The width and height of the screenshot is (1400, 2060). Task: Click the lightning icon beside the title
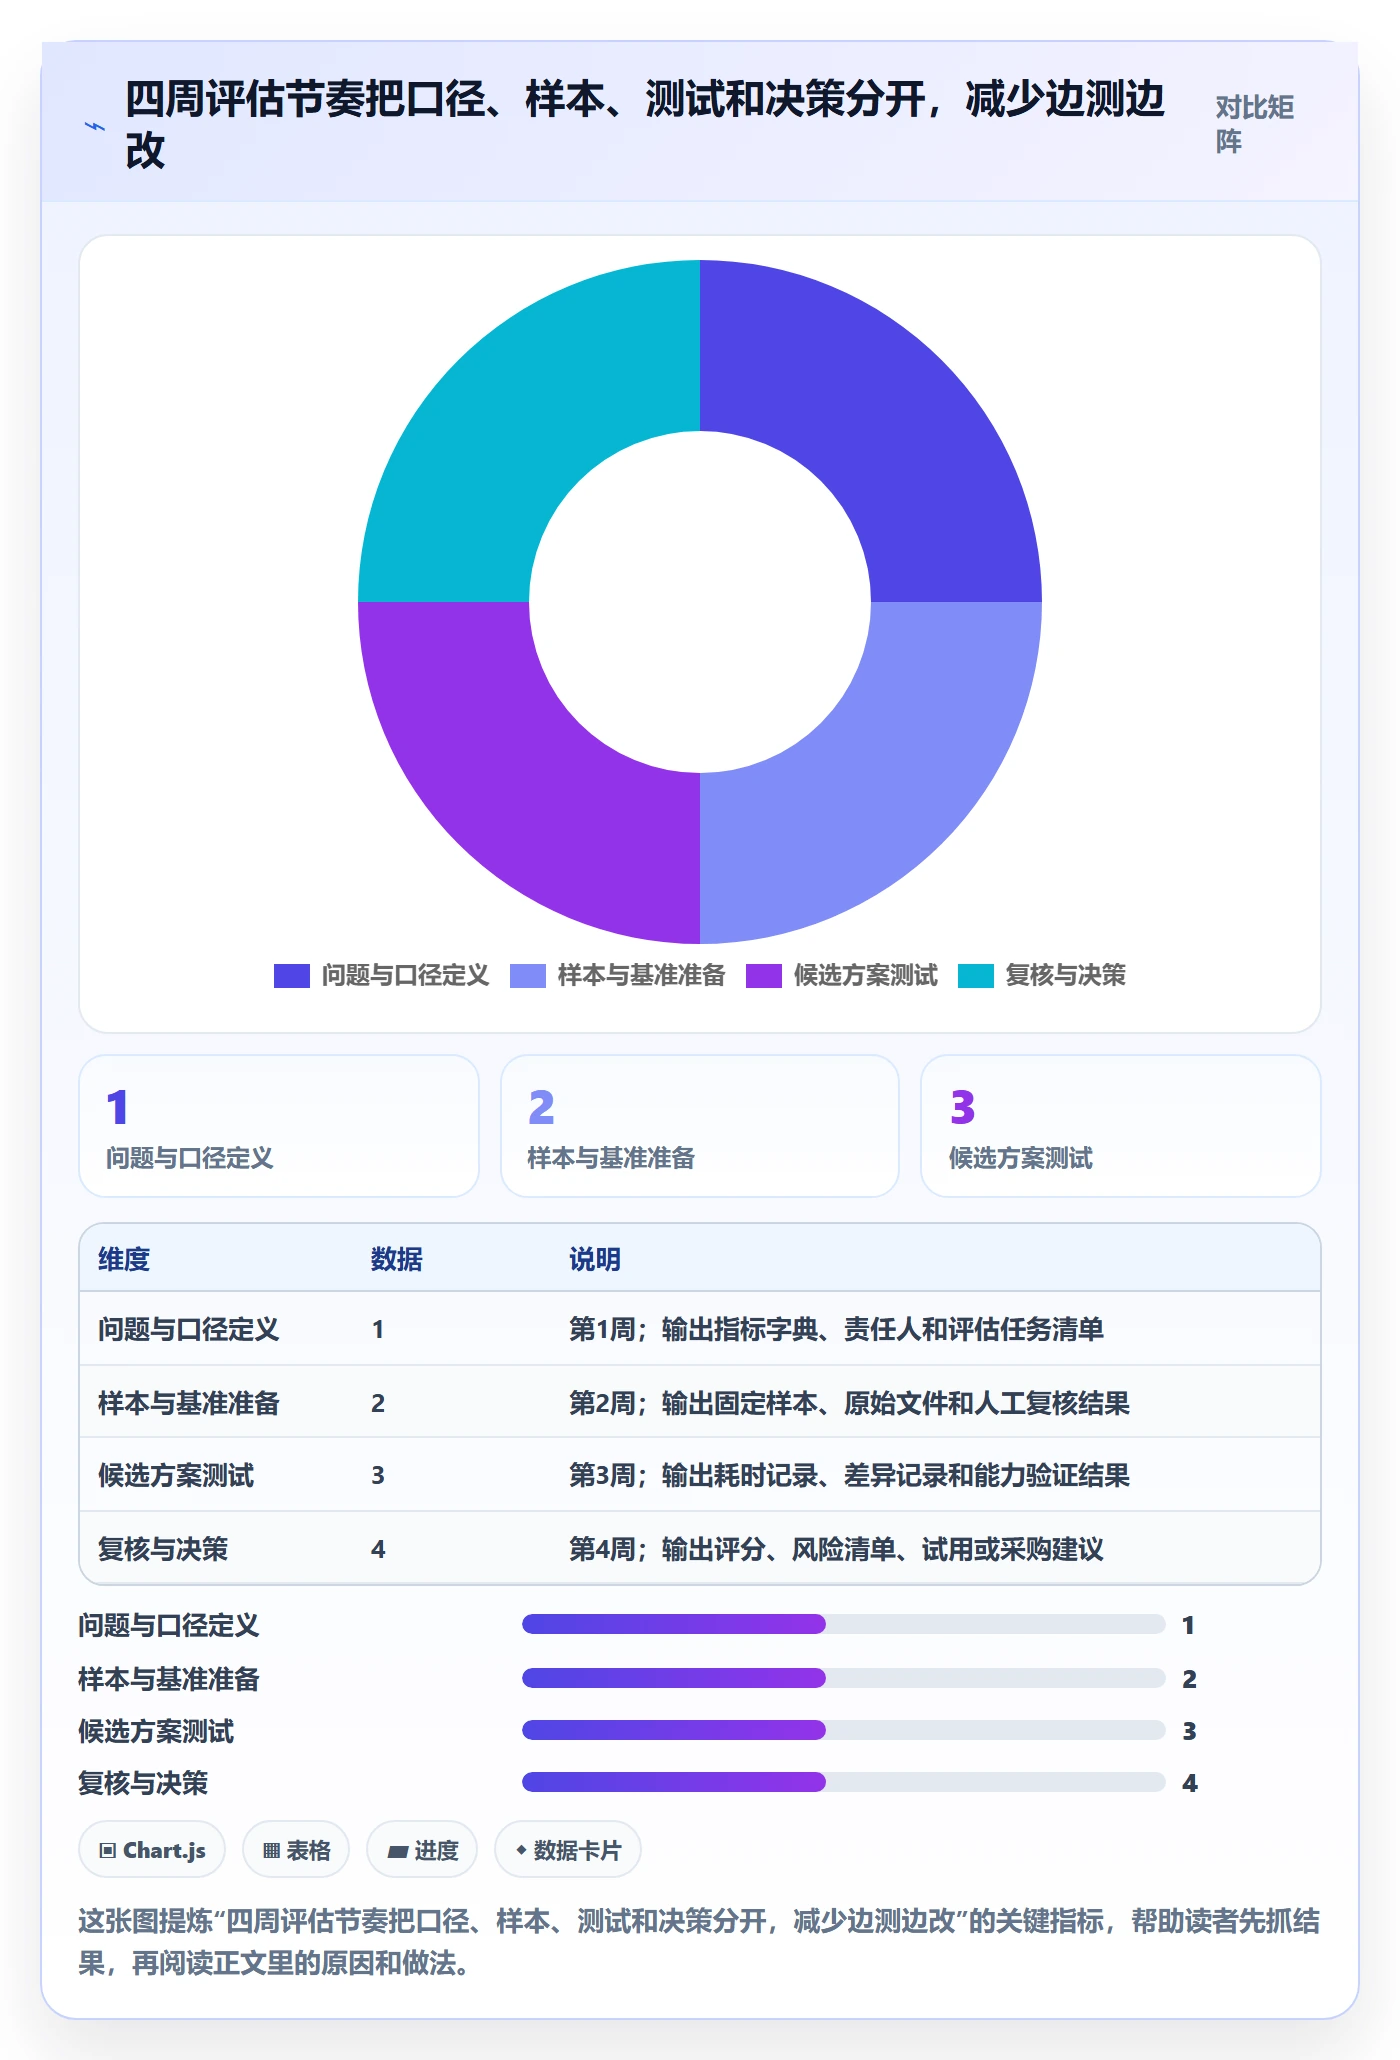pos(95,126)
